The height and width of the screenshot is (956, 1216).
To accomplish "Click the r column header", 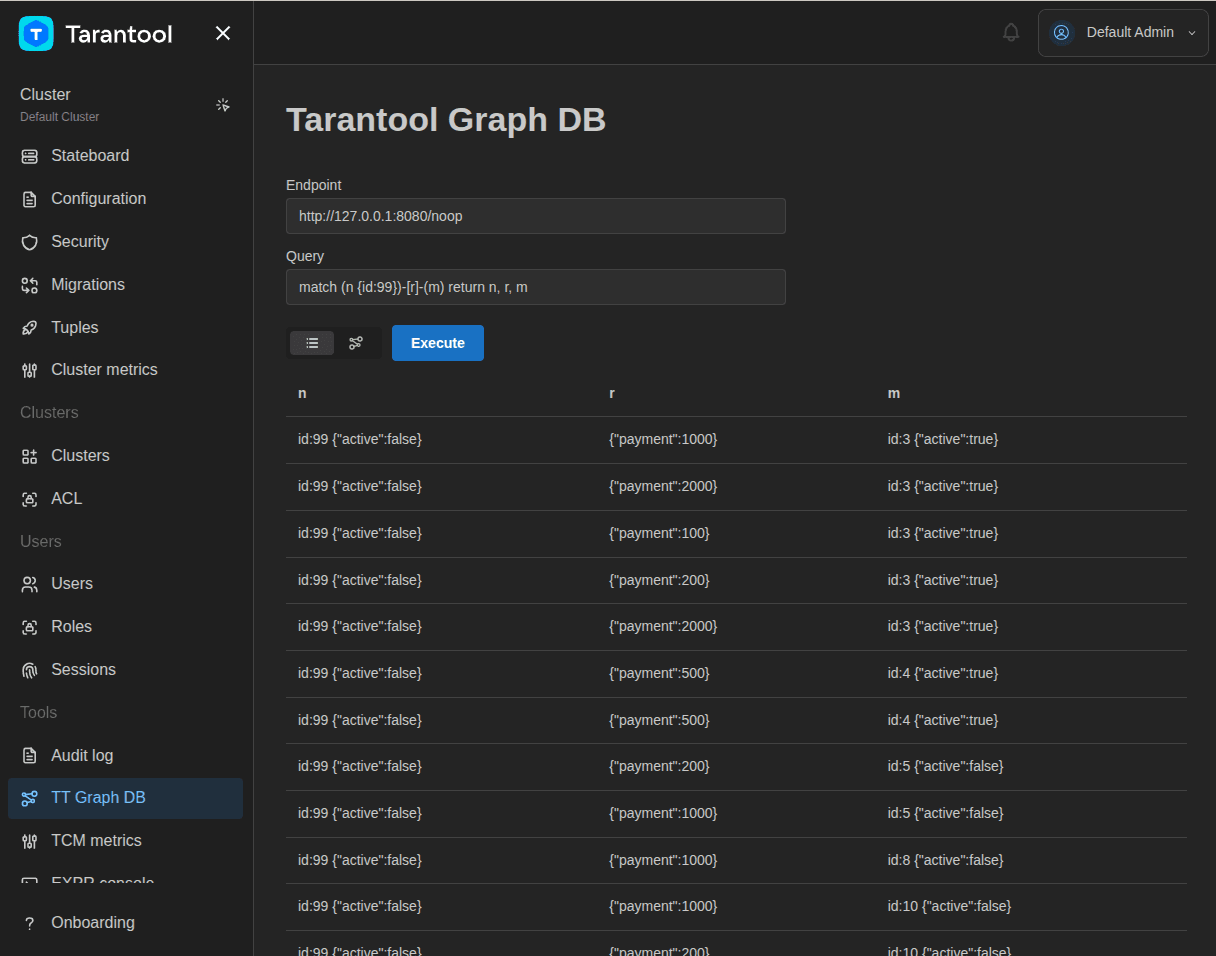I will (x=611, y=394).
